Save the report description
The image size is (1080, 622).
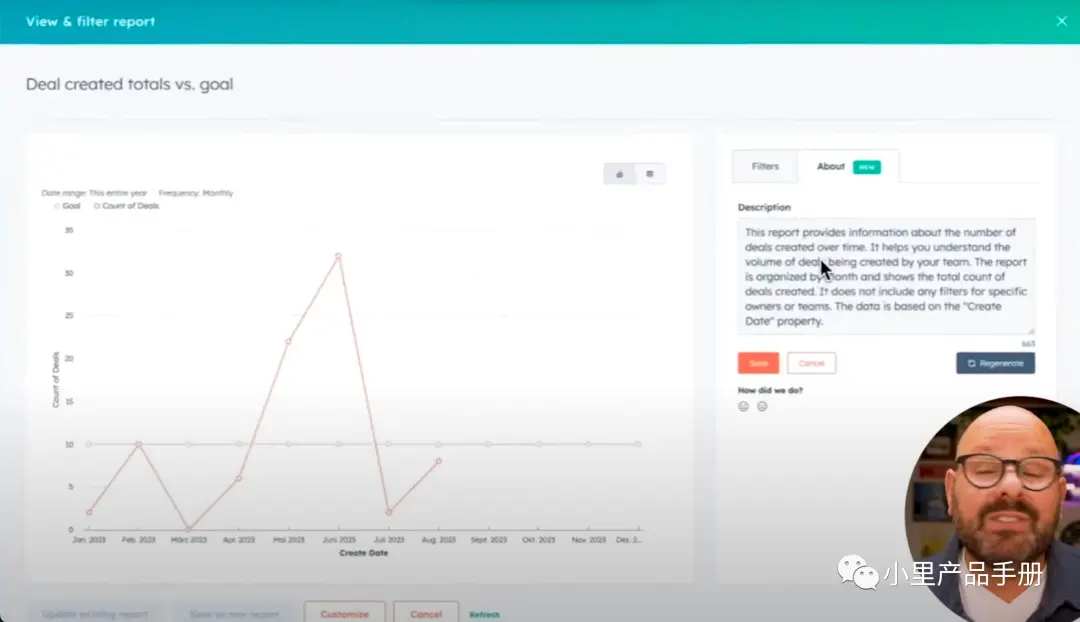[758, 363]
